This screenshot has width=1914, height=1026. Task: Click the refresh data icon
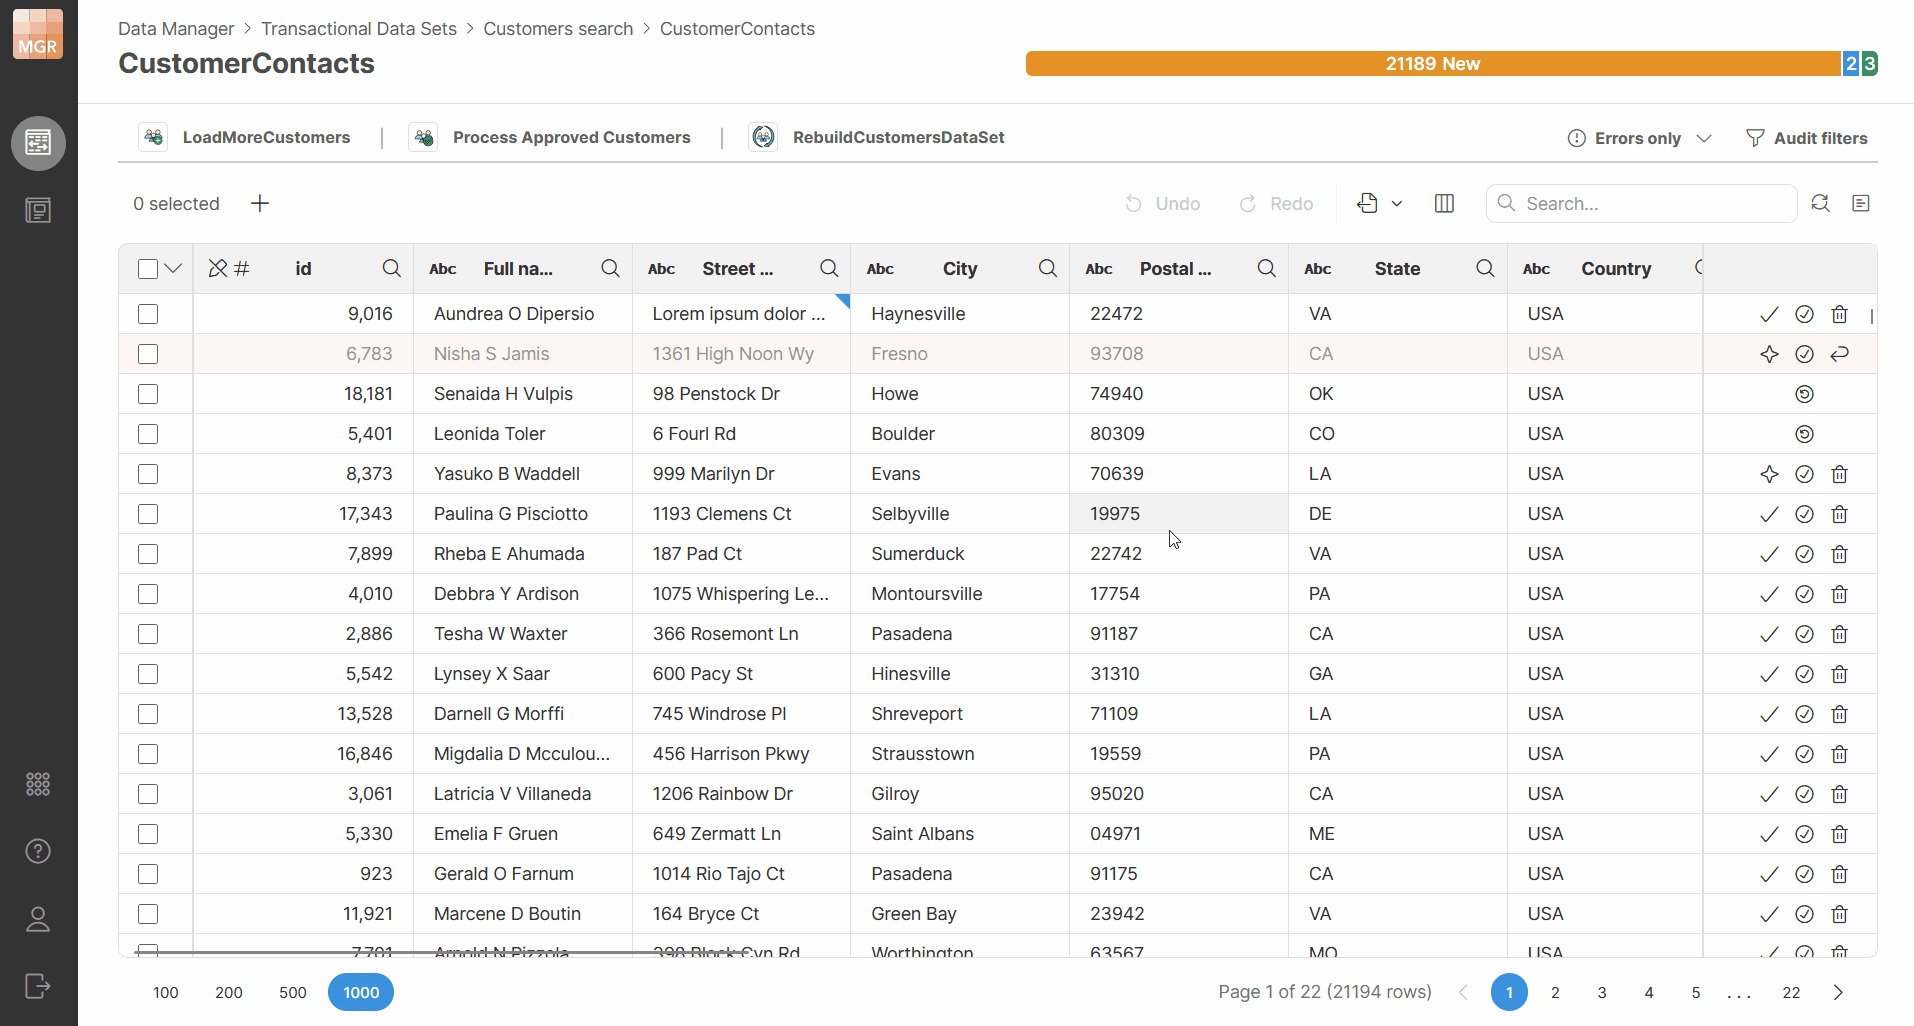click(x=1820, y=203)
